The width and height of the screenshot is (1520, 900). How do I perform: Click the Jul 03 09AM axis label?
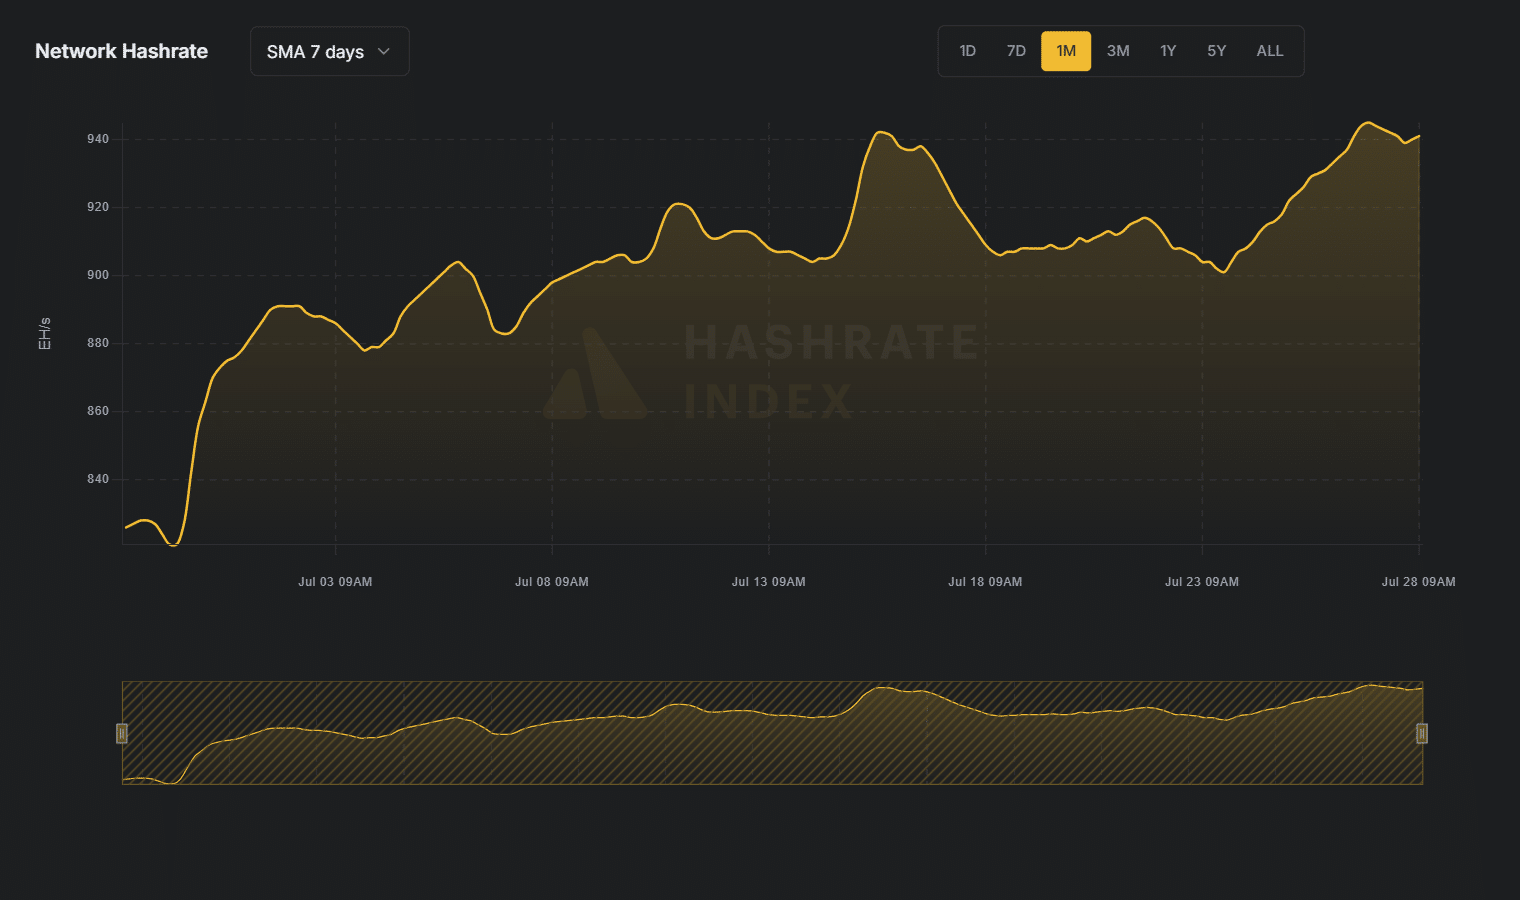click(x=335, y=582)
